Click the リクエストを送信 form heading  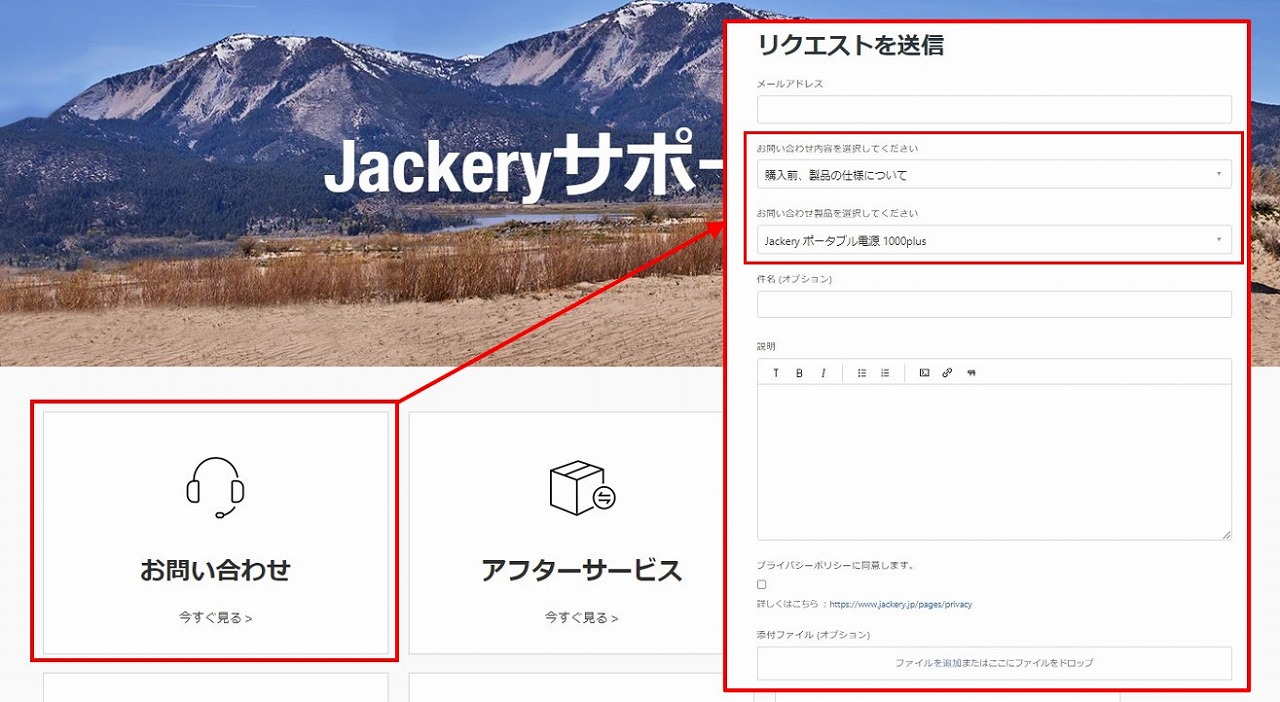[851, 45]
